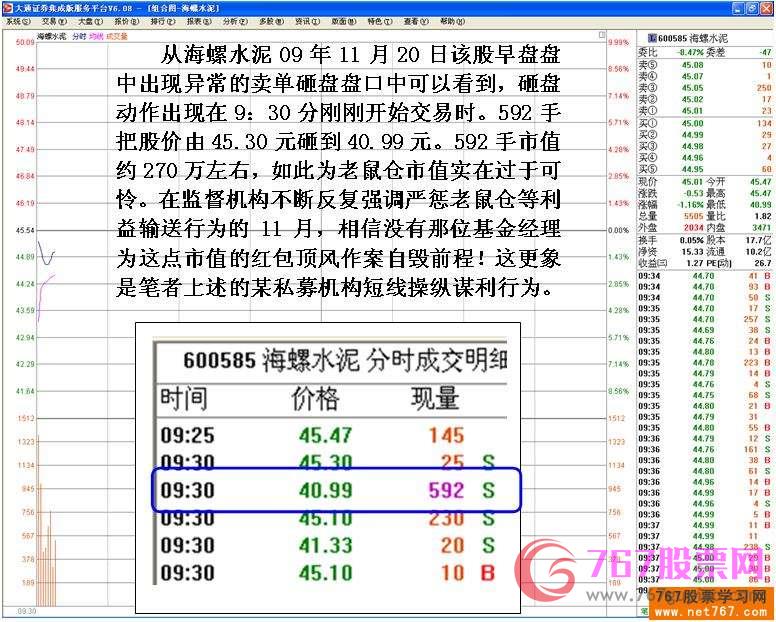Click the 外盘 value 2034
Image resolution: width=776 pixels, height=622 pixels.
[x=693, y=228]
